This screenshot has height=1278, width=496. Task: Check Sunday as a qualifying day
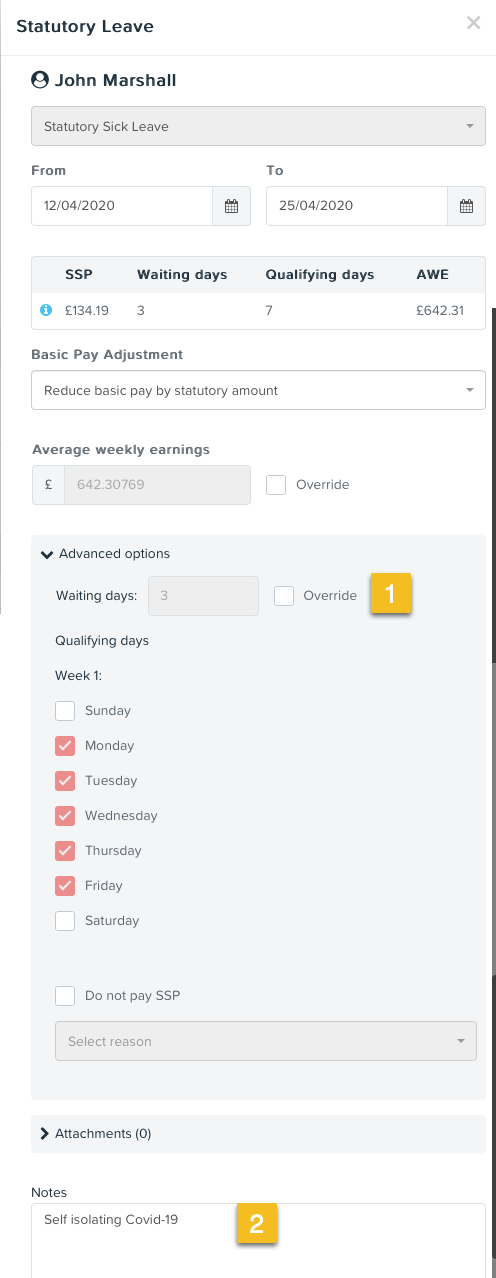tap(65, 710)
